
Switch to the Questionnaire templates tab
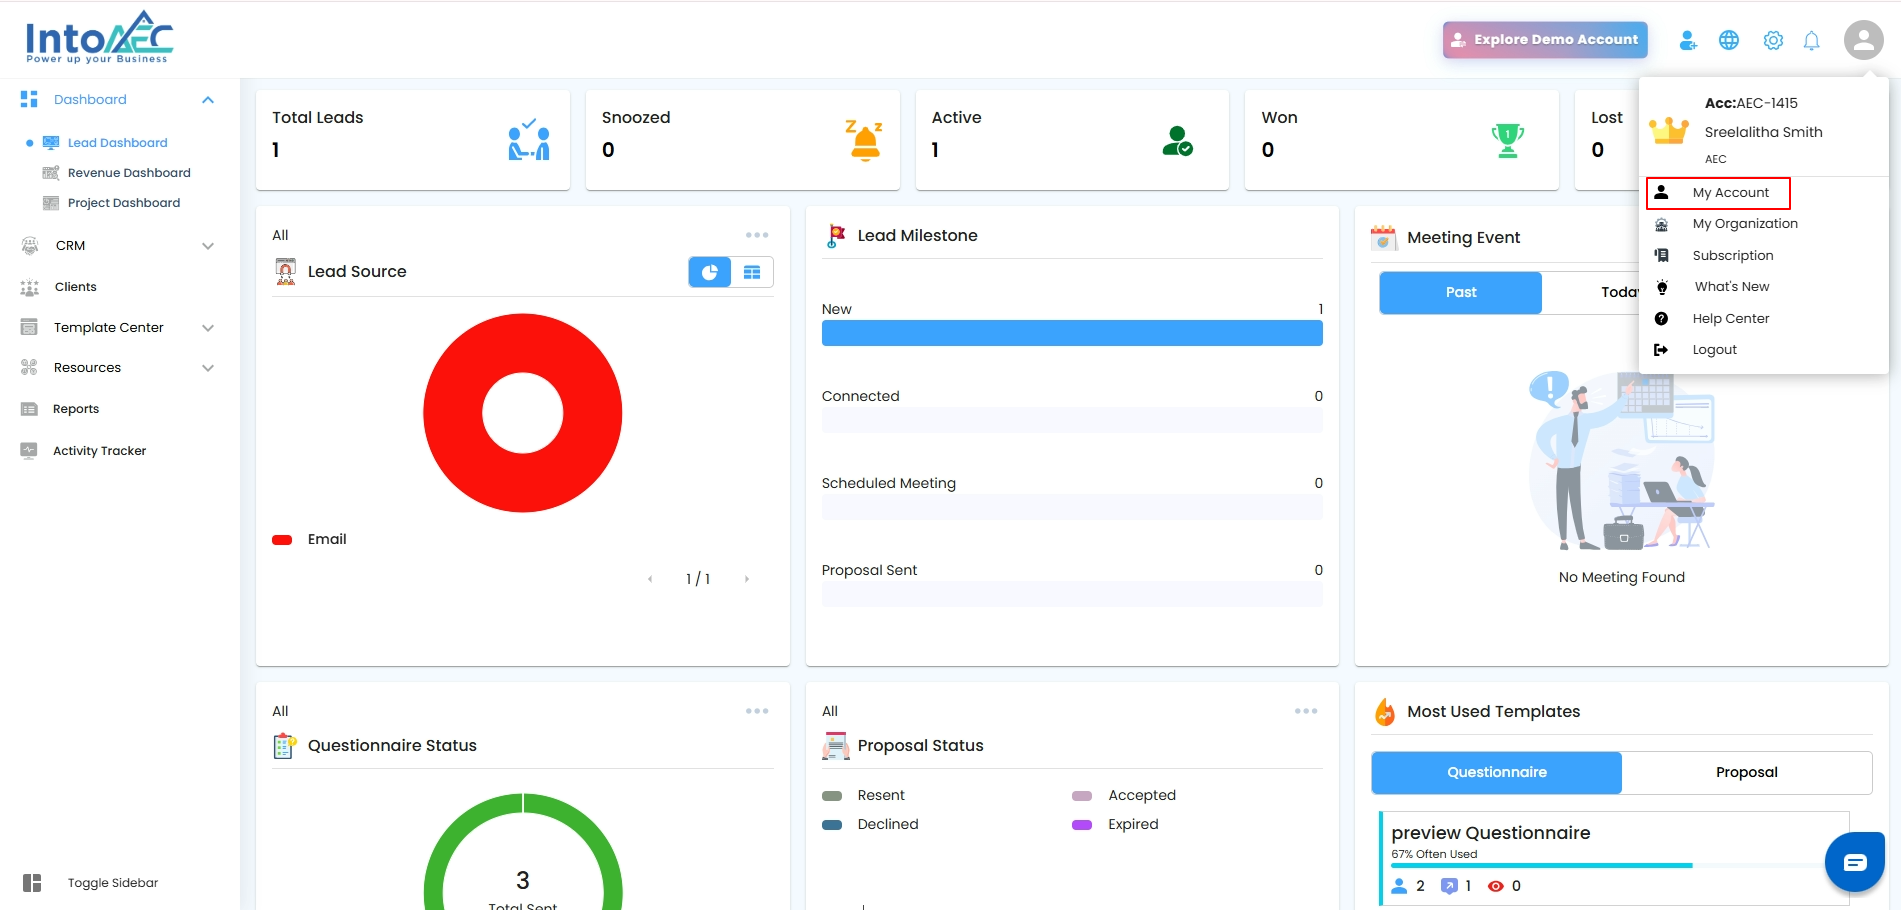pos(1497,773)
